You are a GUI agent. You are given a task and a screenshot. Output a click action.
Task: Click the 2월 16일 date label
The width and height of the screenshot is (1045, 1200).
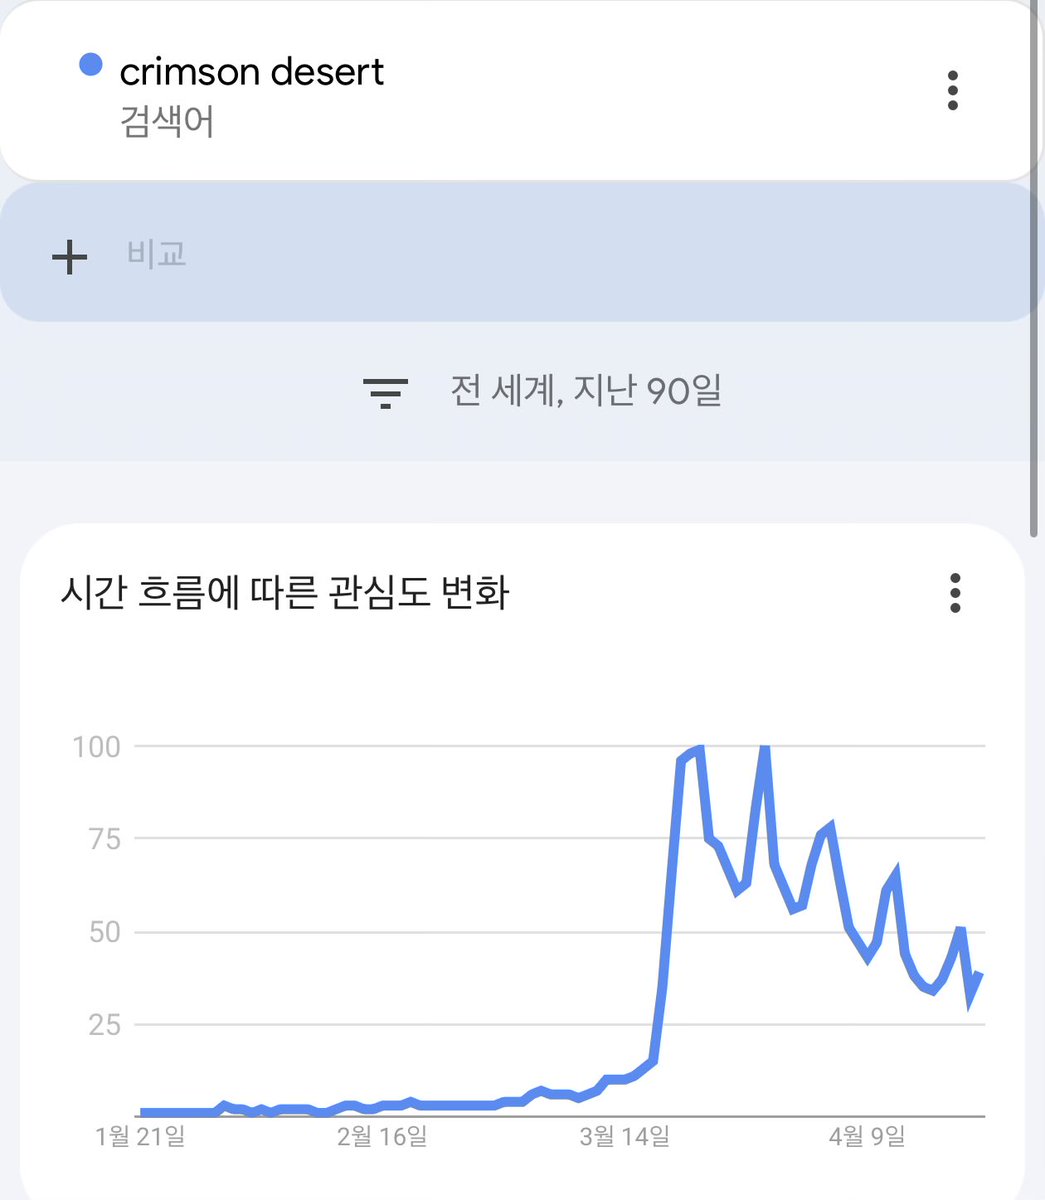381,1137
